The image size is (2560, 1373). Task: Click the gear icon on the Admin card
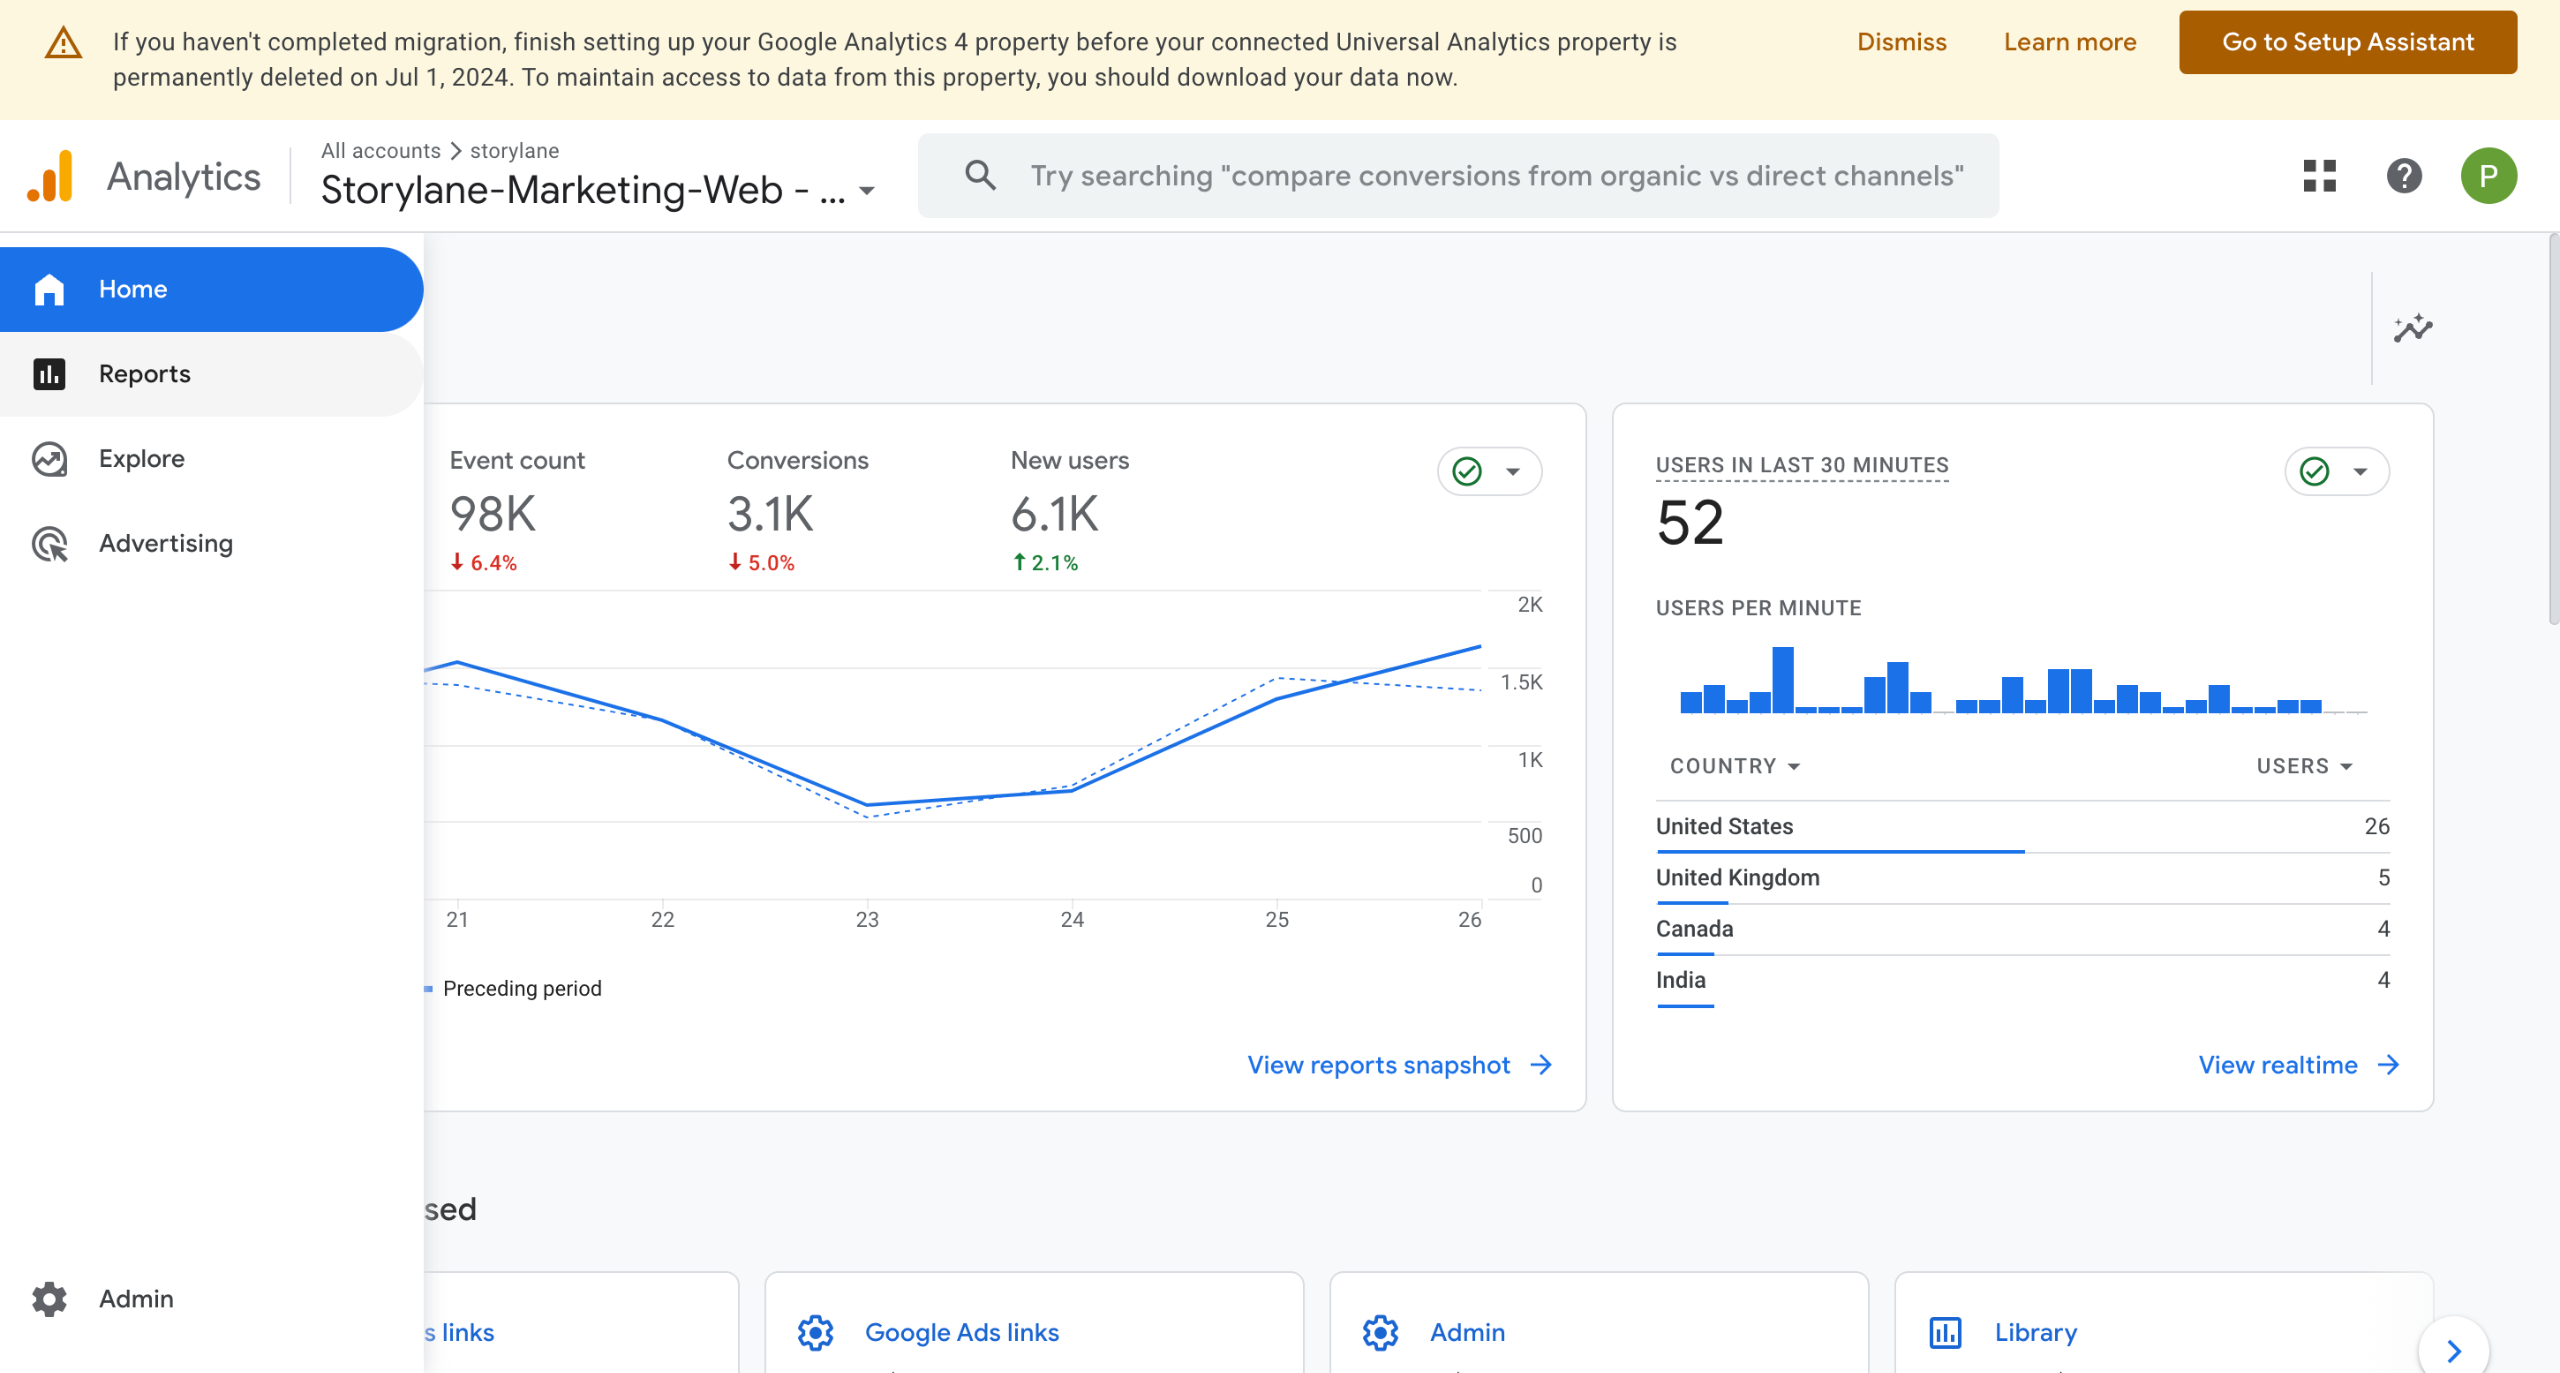click(x=1380, y=1332)
